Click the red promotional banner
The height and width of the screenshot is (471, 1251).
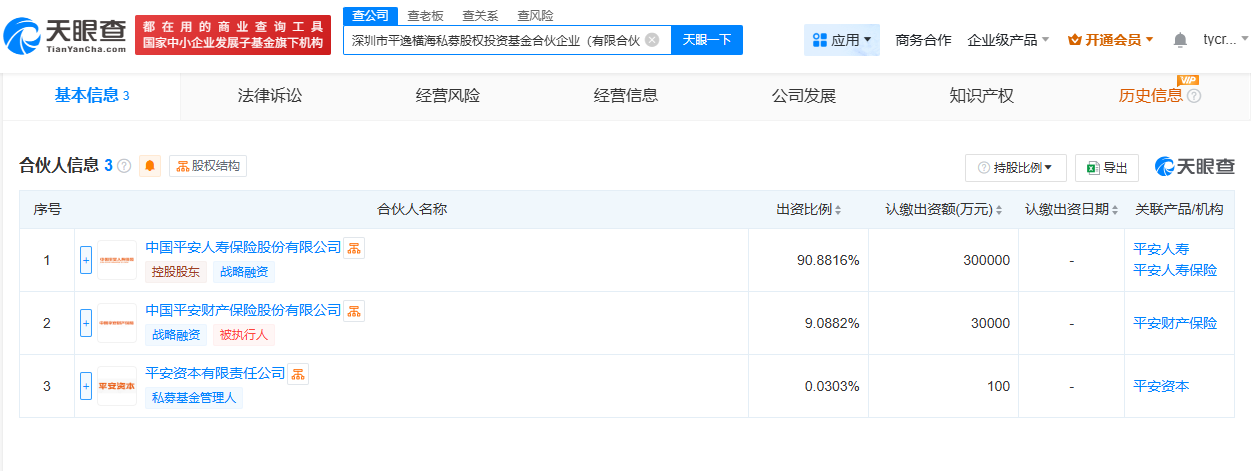[233, 35]
